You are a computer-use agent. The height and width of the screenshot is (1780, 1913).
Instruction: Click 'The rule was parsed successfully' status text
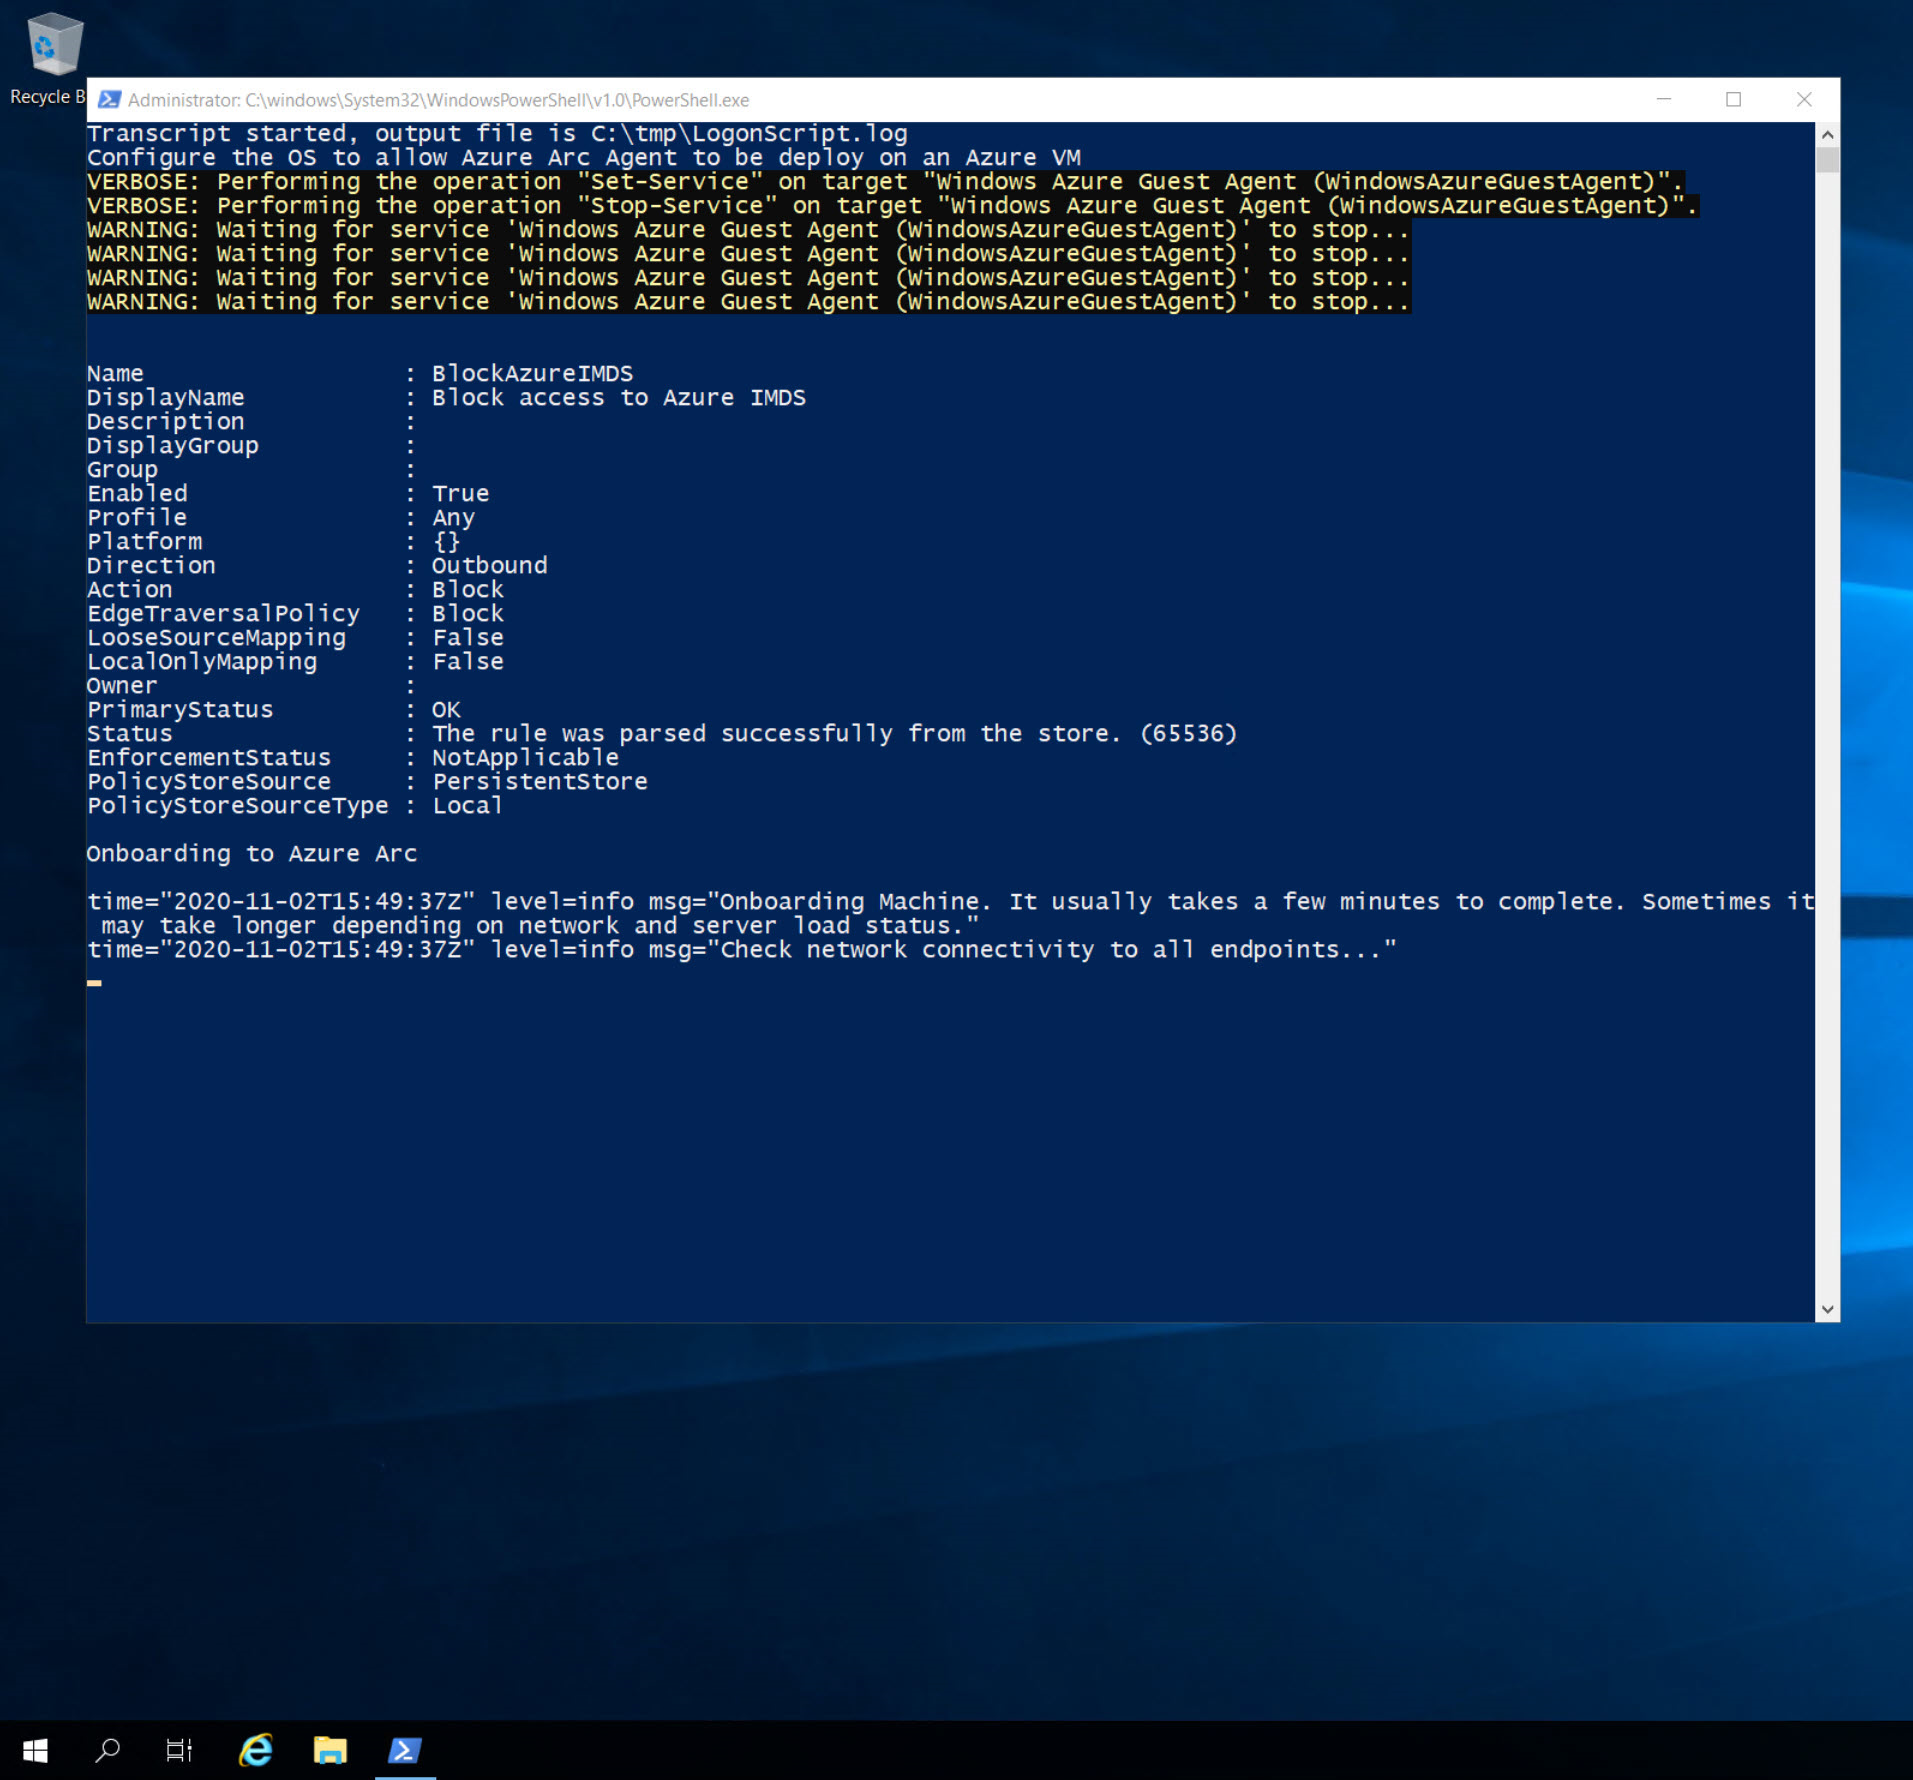[x=834, y=734]
